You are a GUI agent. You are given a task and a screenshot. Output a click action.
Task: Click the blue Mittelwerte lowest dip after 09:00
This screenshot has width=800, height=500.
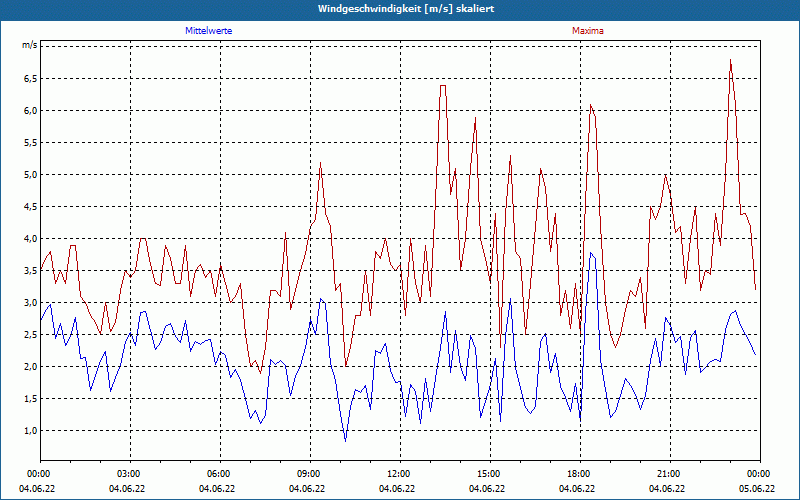click(x=345, y=440)
